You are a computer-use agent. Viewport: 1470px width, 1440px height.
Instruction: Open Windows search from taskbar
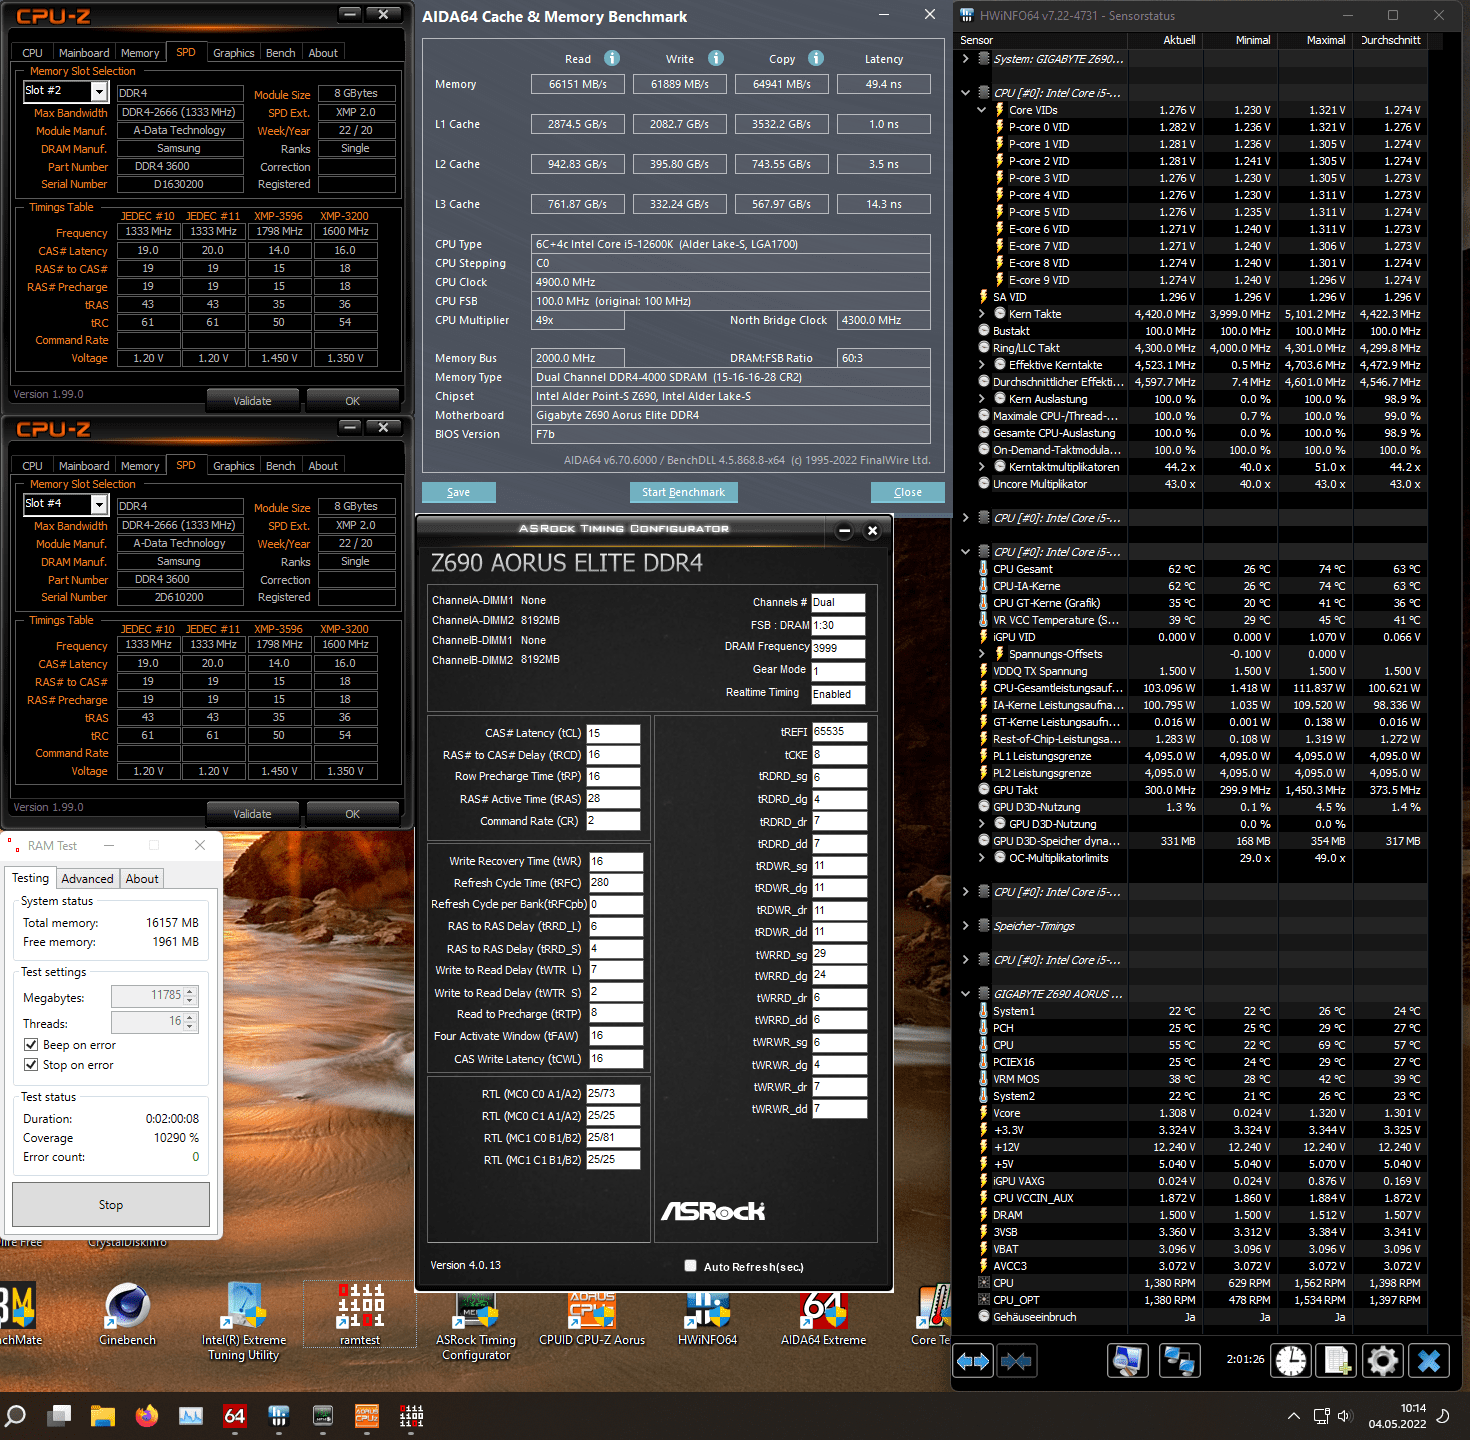pyautogui.click(x=15, y=1416)
